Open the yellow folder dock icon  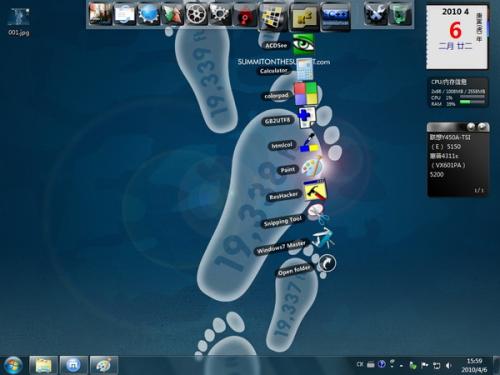[305, 17]
